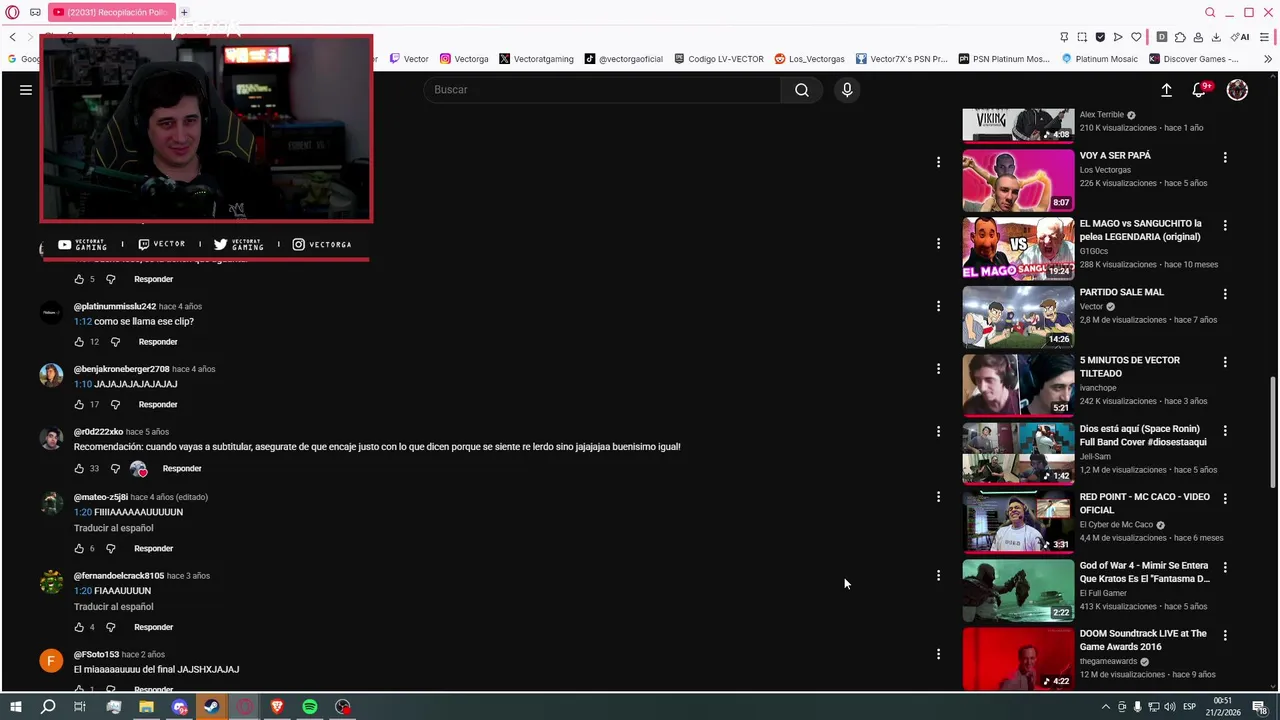Screen dimensions: 1280x720
Task: Show hidden system tray icons chevron
Action: pos(1105,707)
